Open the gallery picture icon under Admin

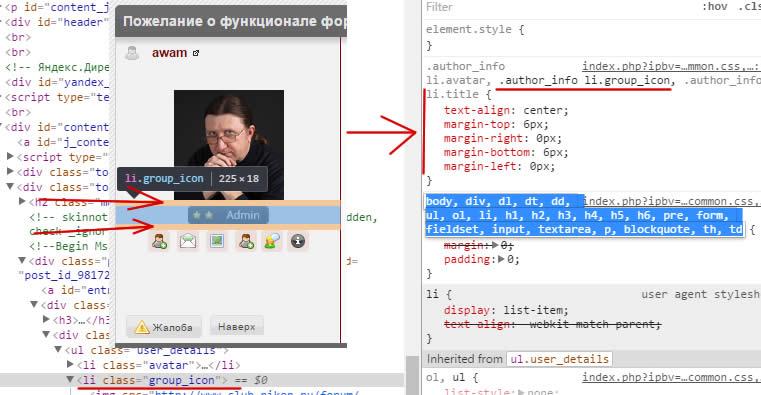click(x=217, y=241)
